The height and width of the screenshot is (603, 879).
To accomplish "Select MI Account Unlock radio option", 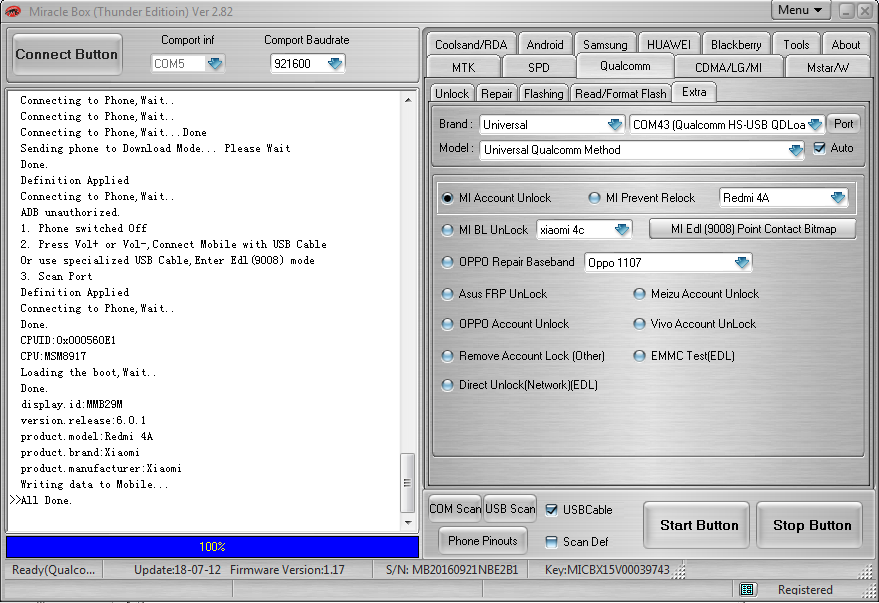I will coord(447,198).
